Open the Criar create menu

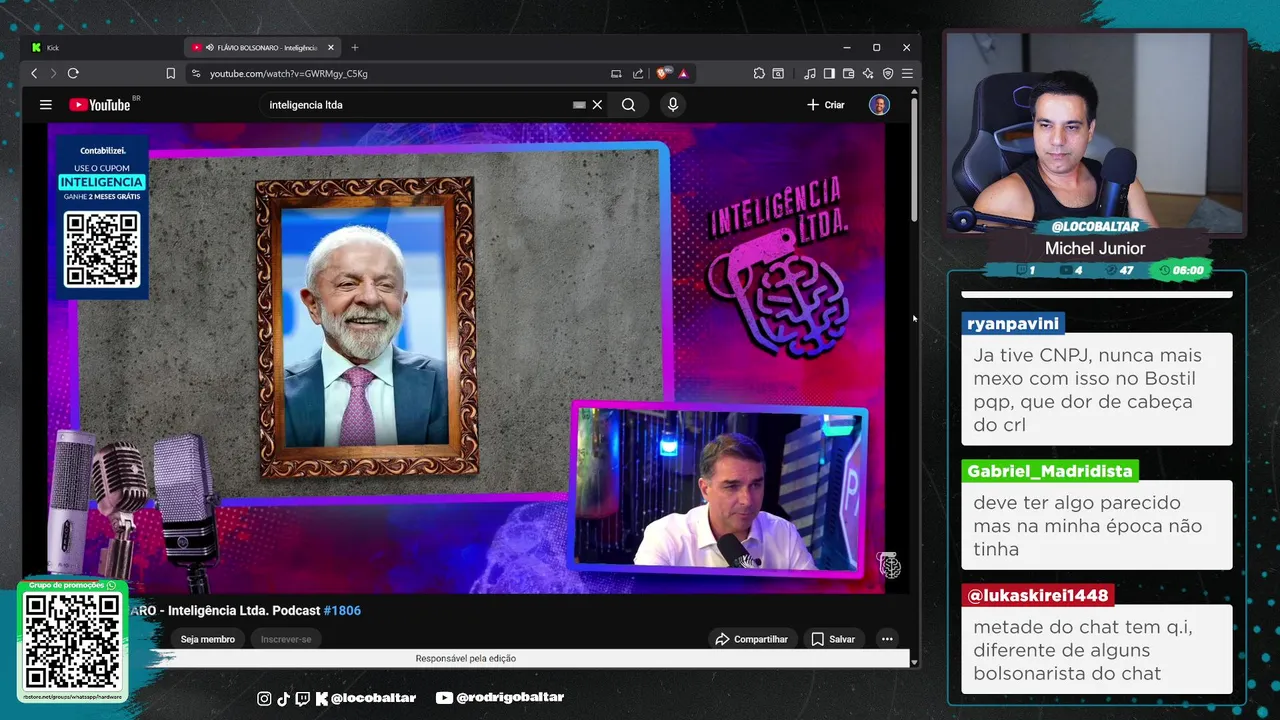[x=826, y=104]
